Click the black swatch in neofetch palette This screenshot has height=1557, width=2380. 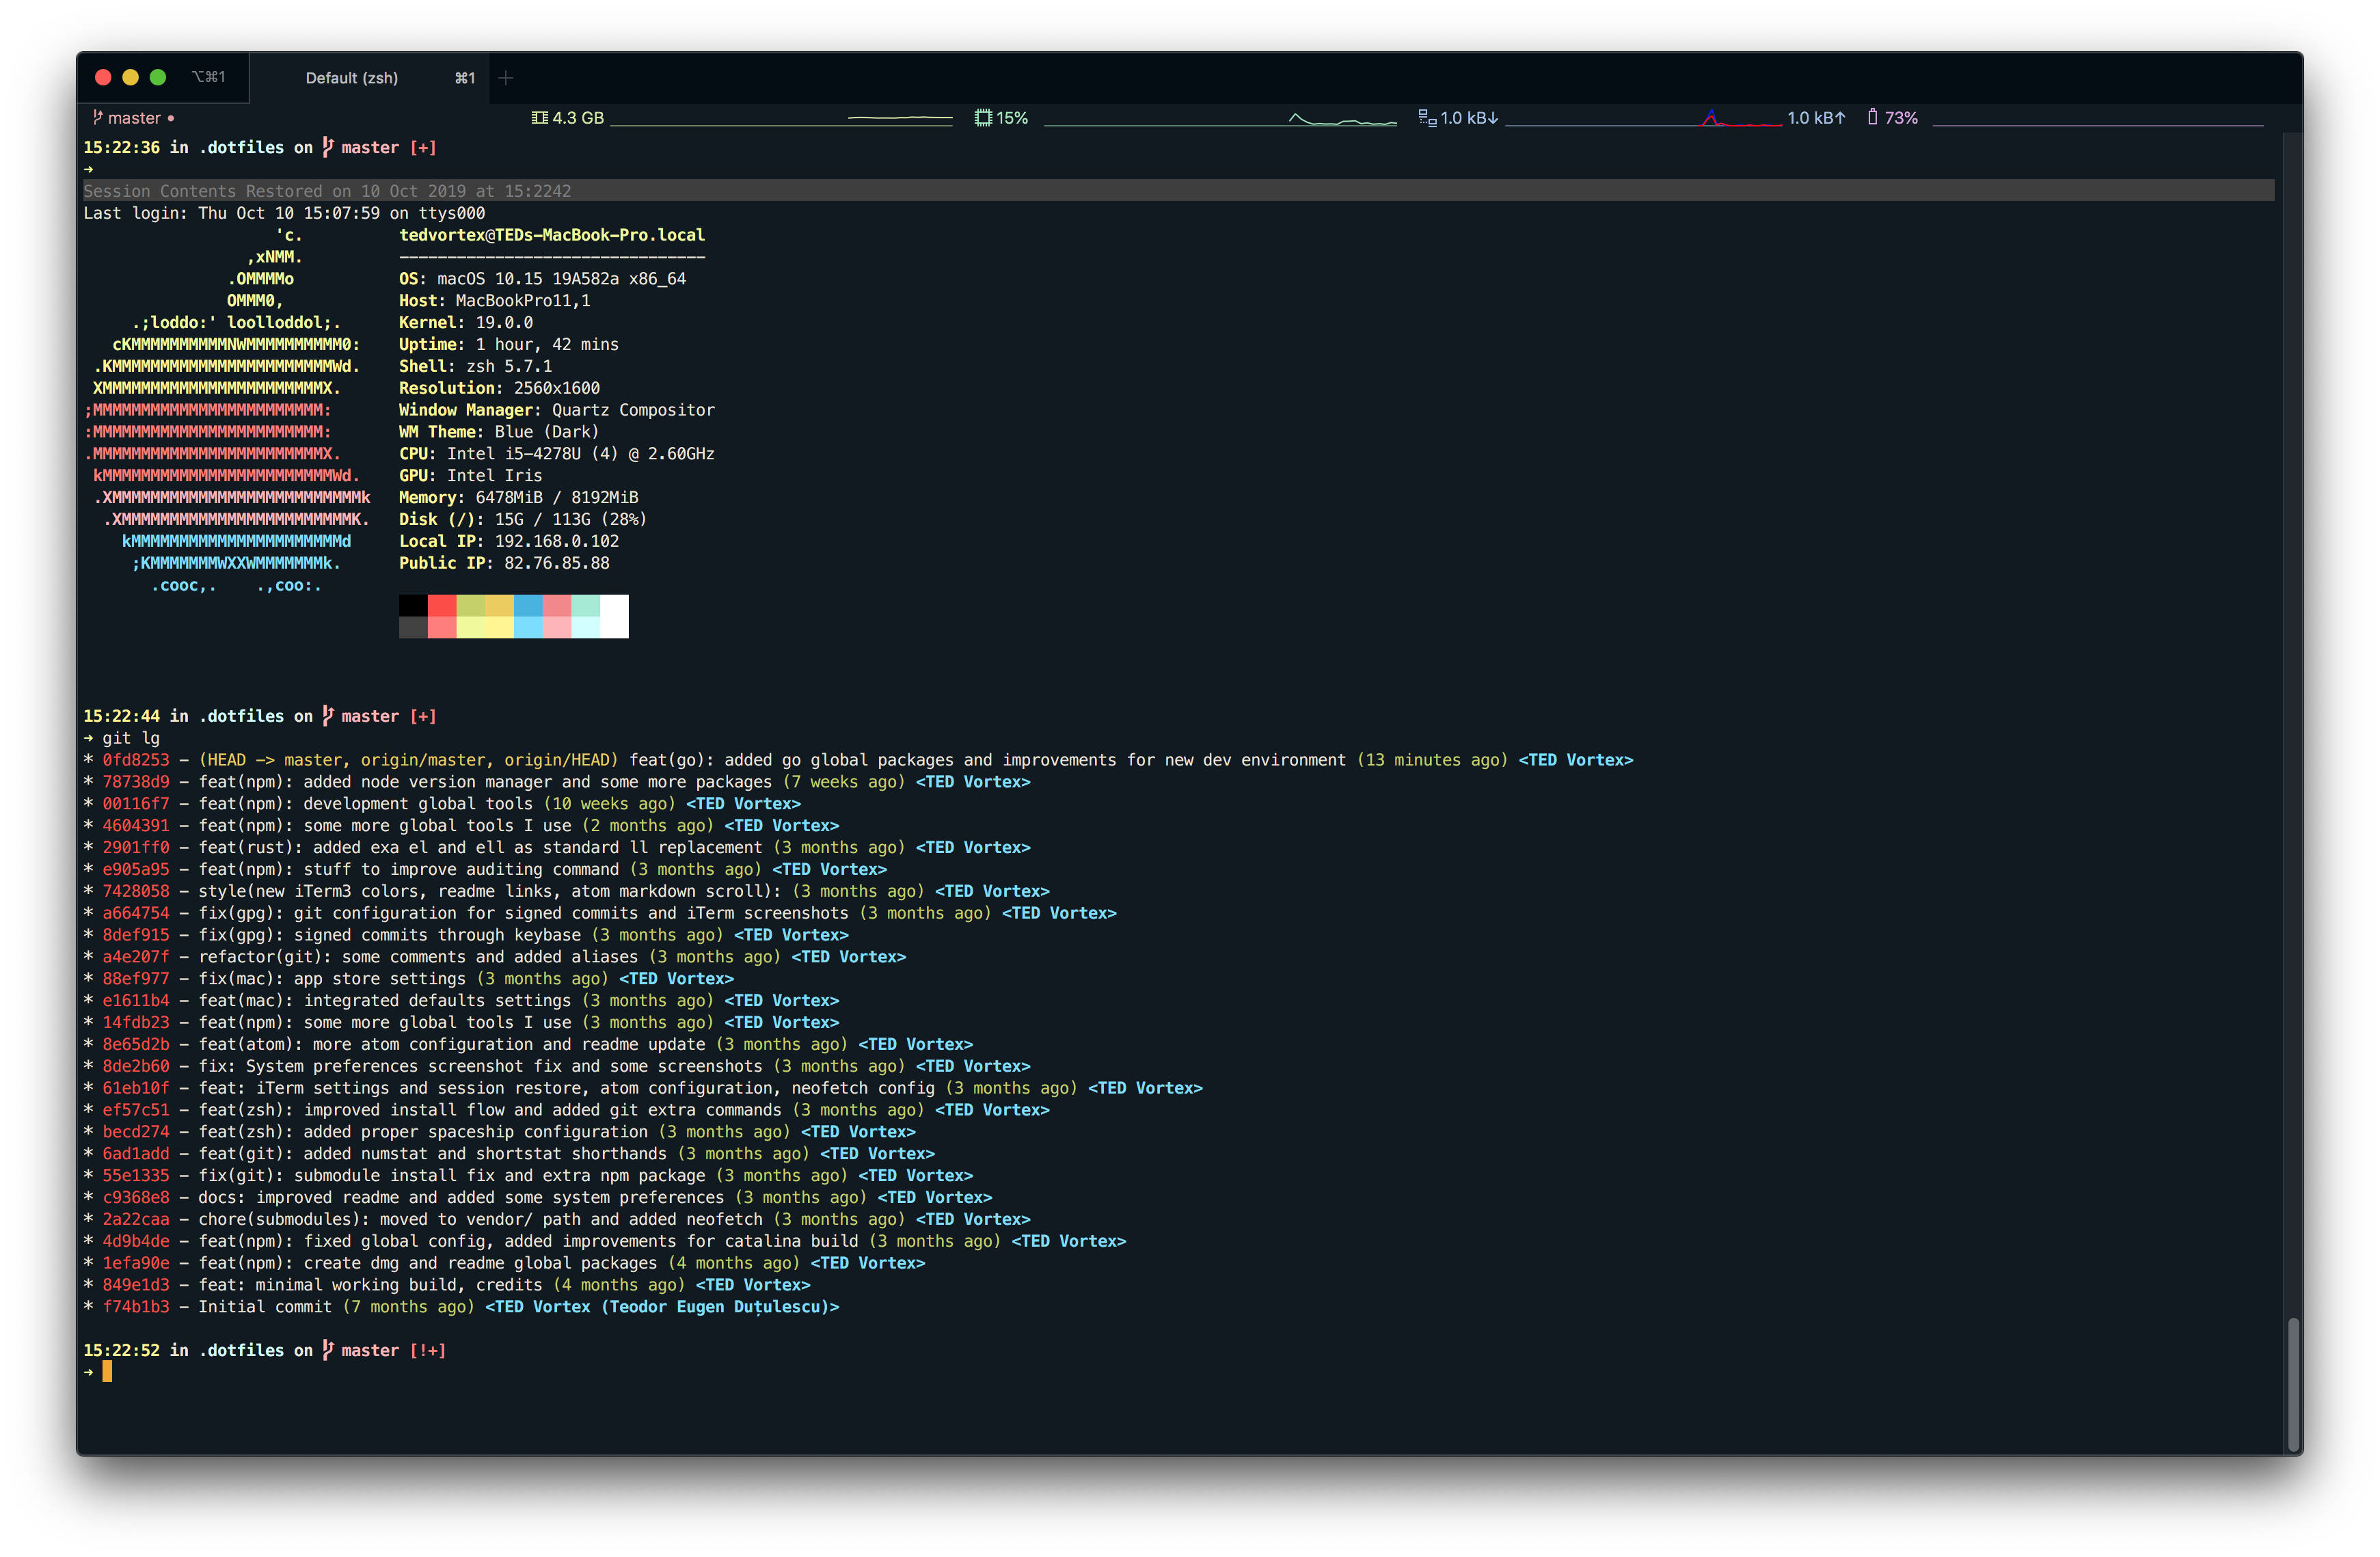click(413, 606)
